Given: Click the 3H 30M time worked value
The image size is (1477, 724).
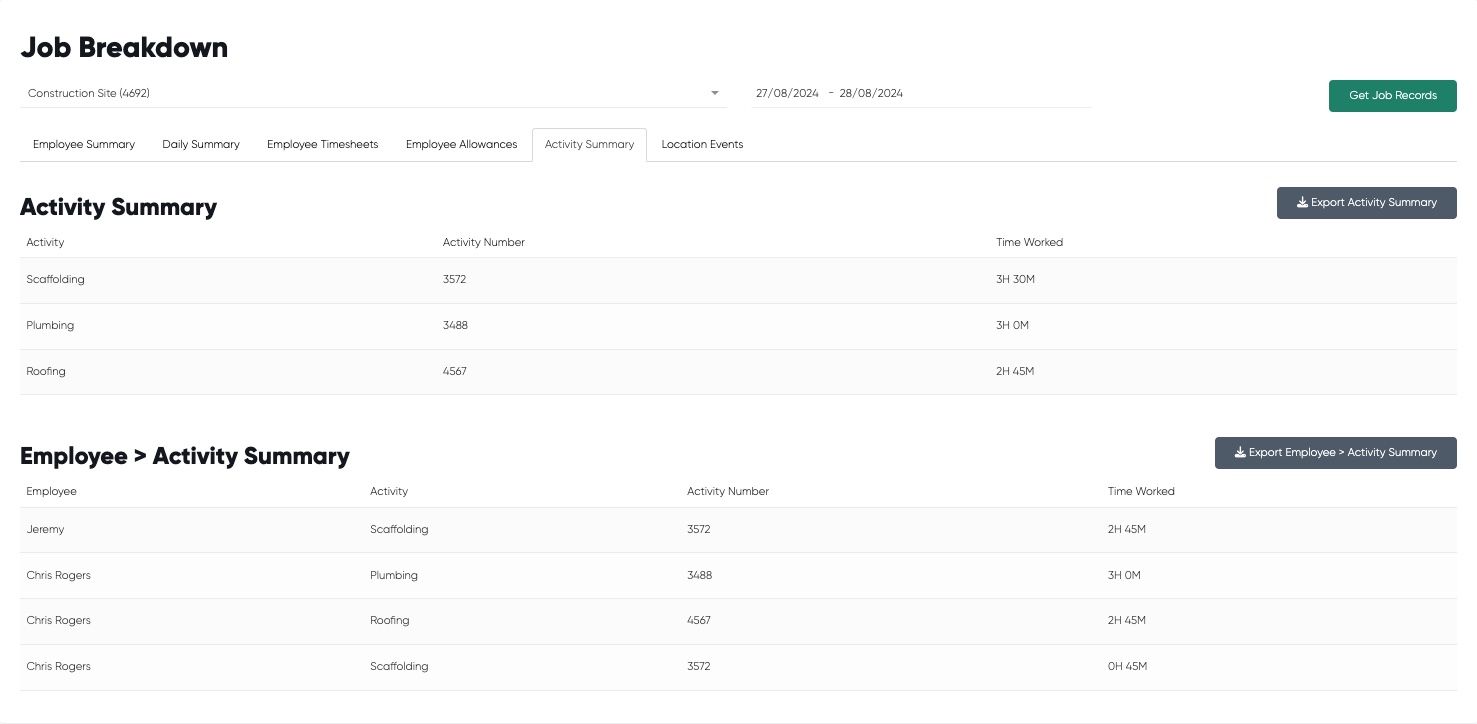Looking at the screenshot, I should tap(1015, 280).
